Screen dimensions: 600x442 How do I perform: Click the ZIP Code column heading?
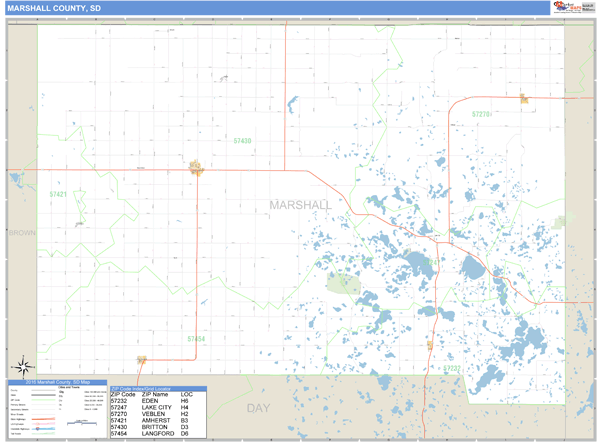[x=123, y=395]
